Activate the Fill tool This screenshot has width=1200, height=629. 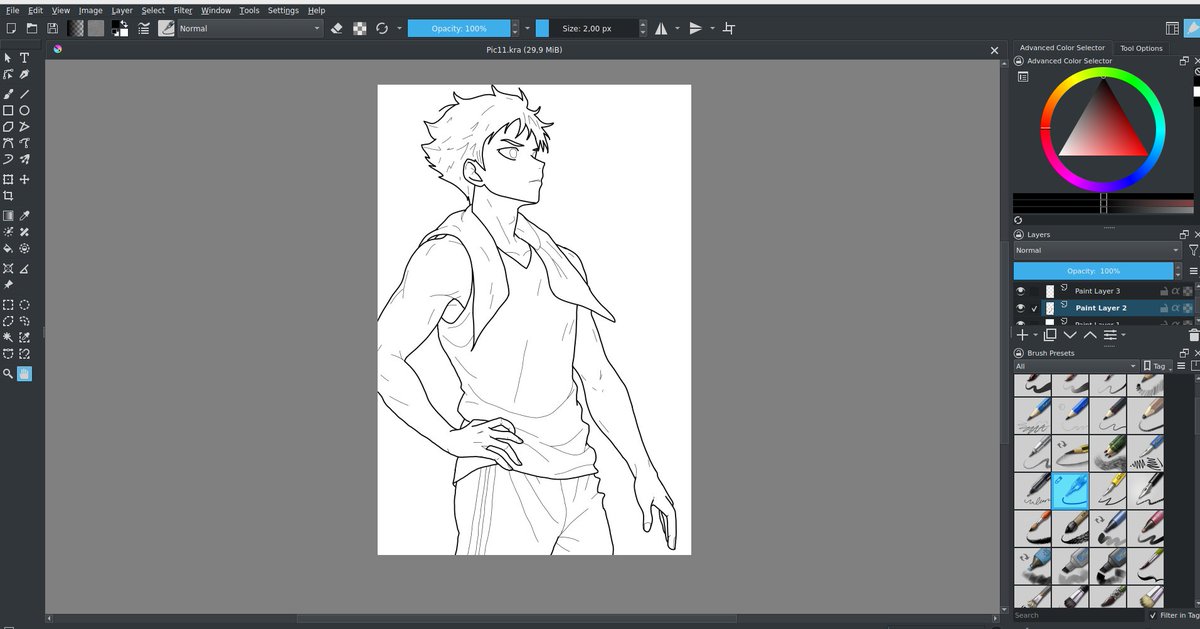tap(8, 248)
